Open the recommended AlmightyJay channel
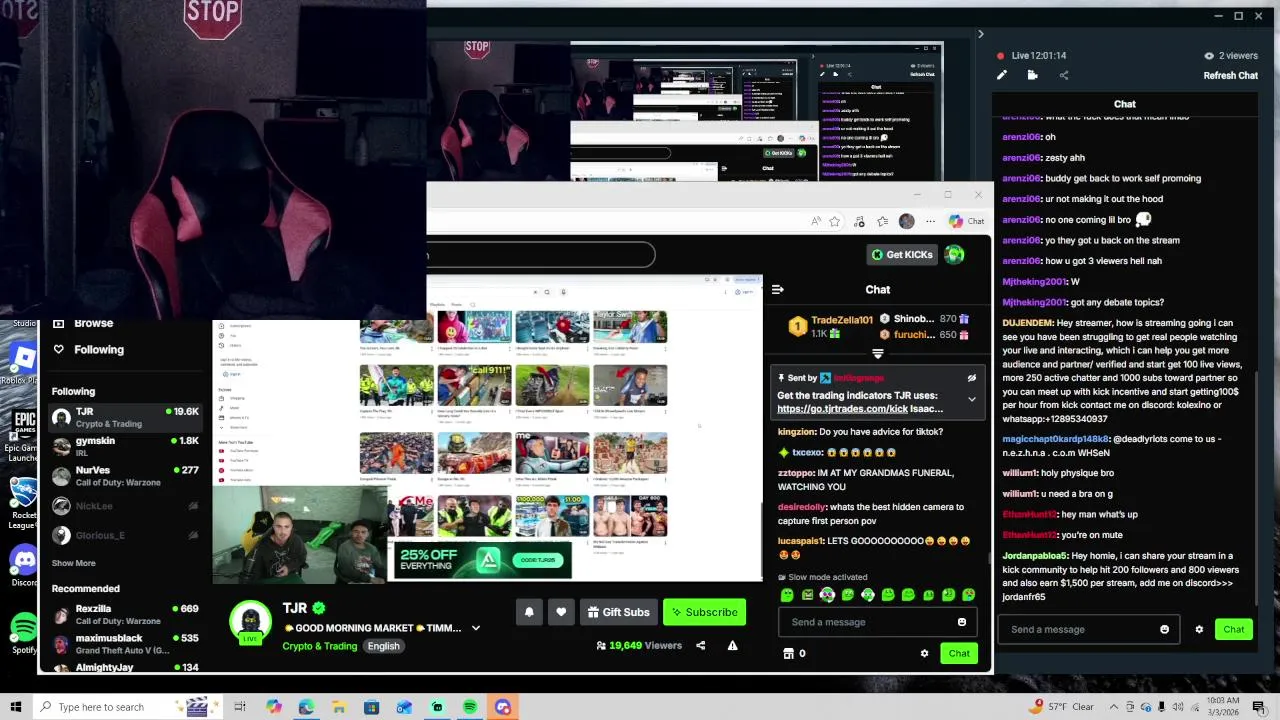Screen dimensions: 1280x720 (125, 667)
